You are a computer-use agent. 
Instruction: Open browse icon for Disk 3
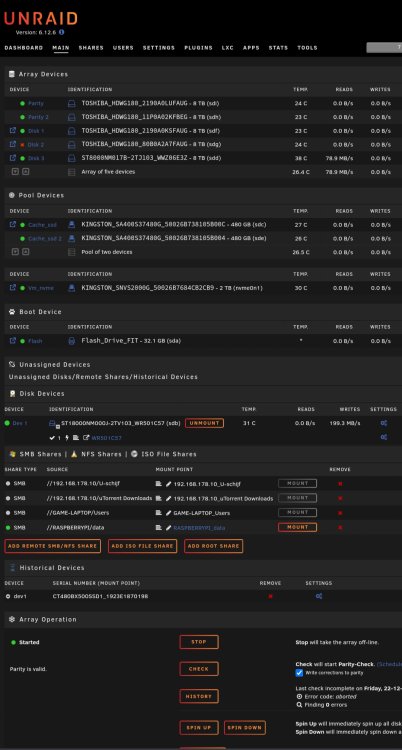[13, 158]
